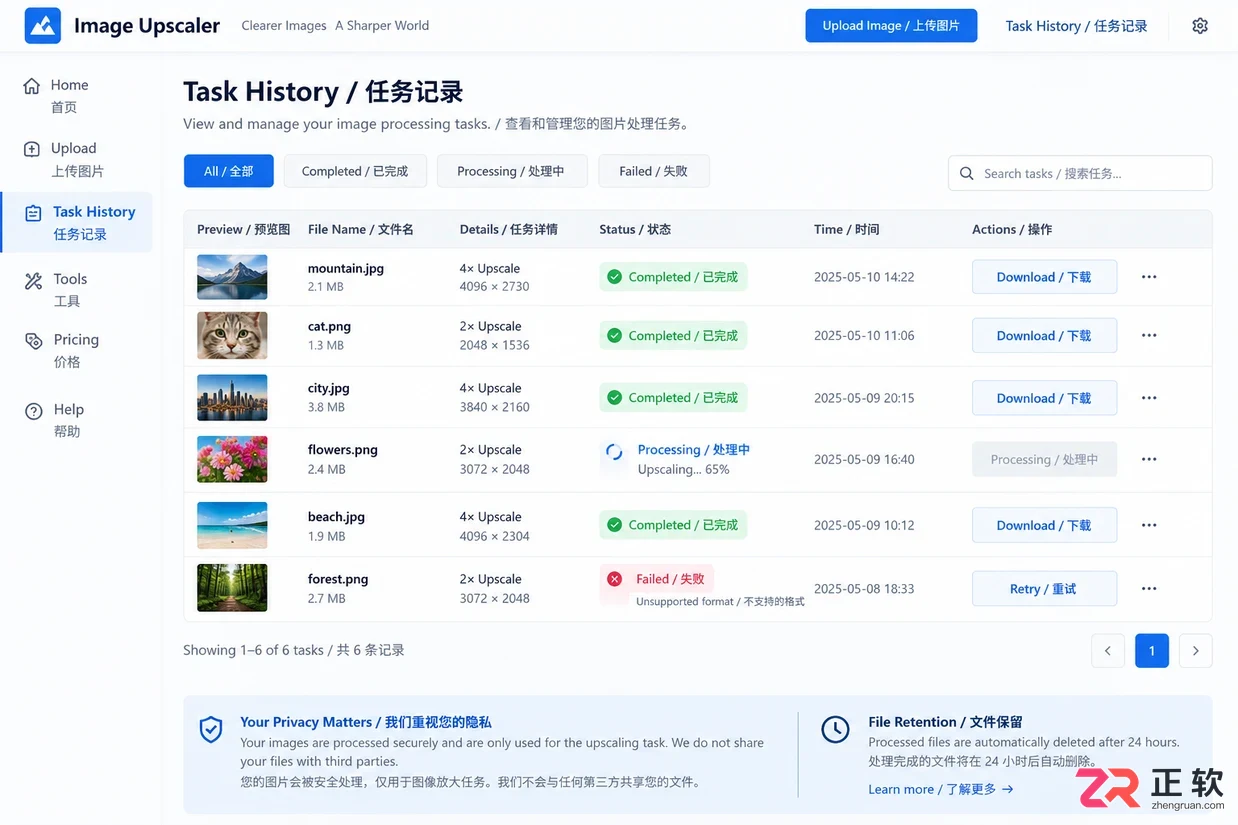Image resolution: width=1238 pixels, height=825 pixels.
Task: Open the forest.png preview thumbnail
Action: tap(232, 588)
